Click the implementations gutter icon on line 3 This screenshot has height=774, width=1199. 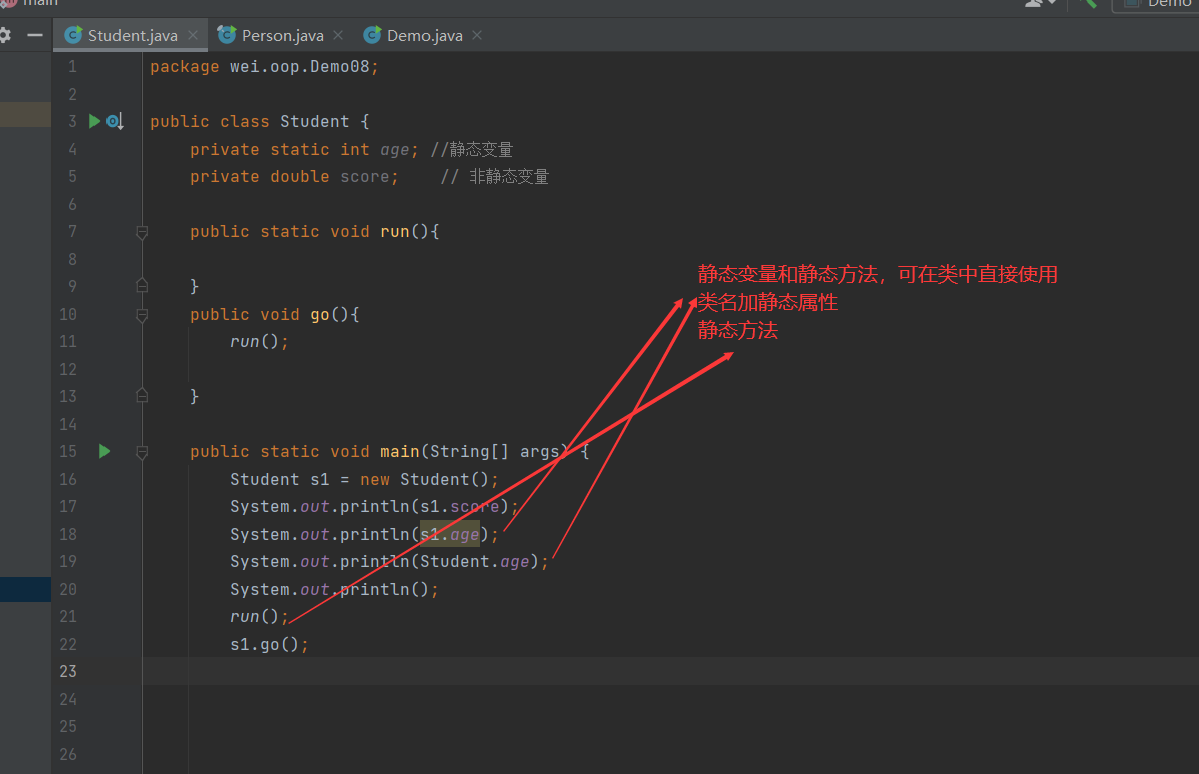click(115, 121)
